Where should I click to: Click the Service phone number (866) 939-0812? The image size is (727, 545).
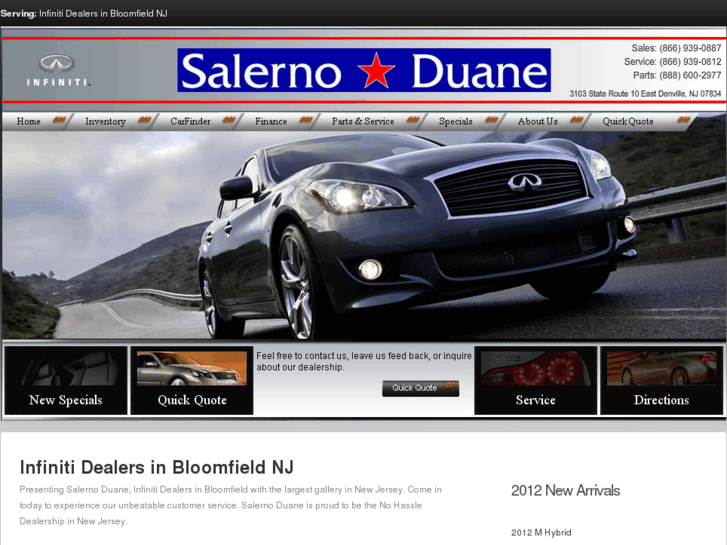690,62
